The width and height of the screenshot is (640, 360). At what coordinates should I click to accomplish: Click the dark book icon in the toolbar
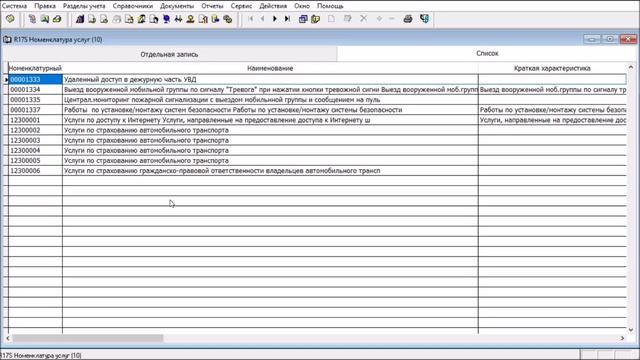pos(80,19)
